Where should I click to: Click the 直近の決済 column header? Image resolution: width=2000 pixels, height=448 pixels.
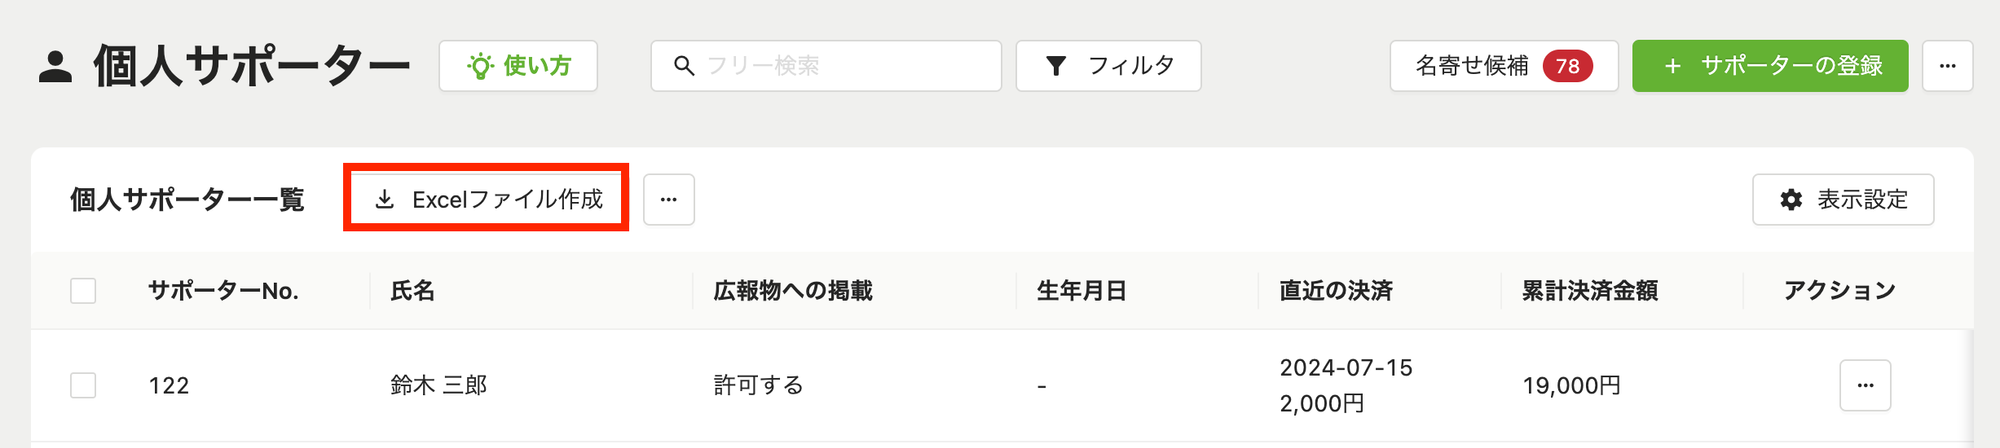click(x=1336, y=291)
